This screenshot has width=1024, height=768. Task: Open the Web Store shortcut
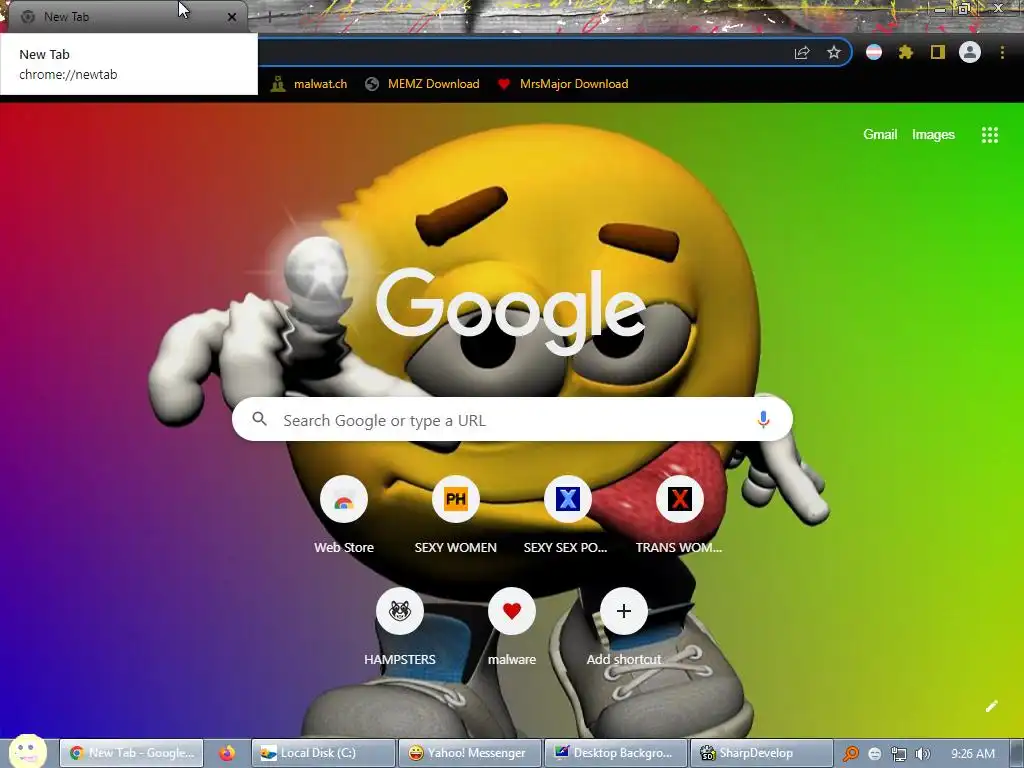(x=344, y=515)
